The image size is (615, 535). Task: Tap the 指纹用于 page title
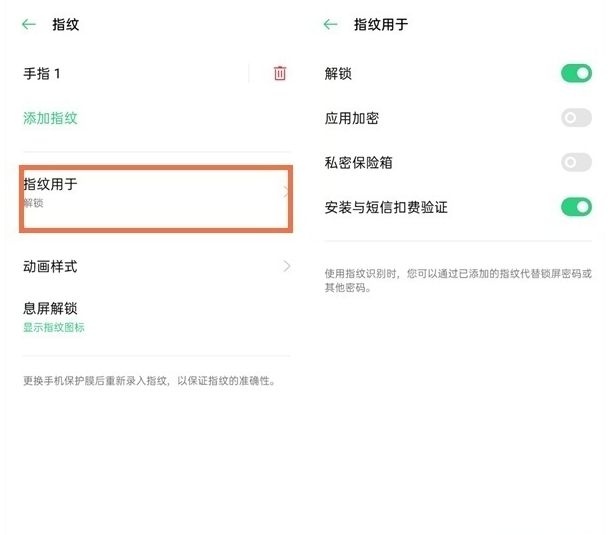tap(381, 25)
